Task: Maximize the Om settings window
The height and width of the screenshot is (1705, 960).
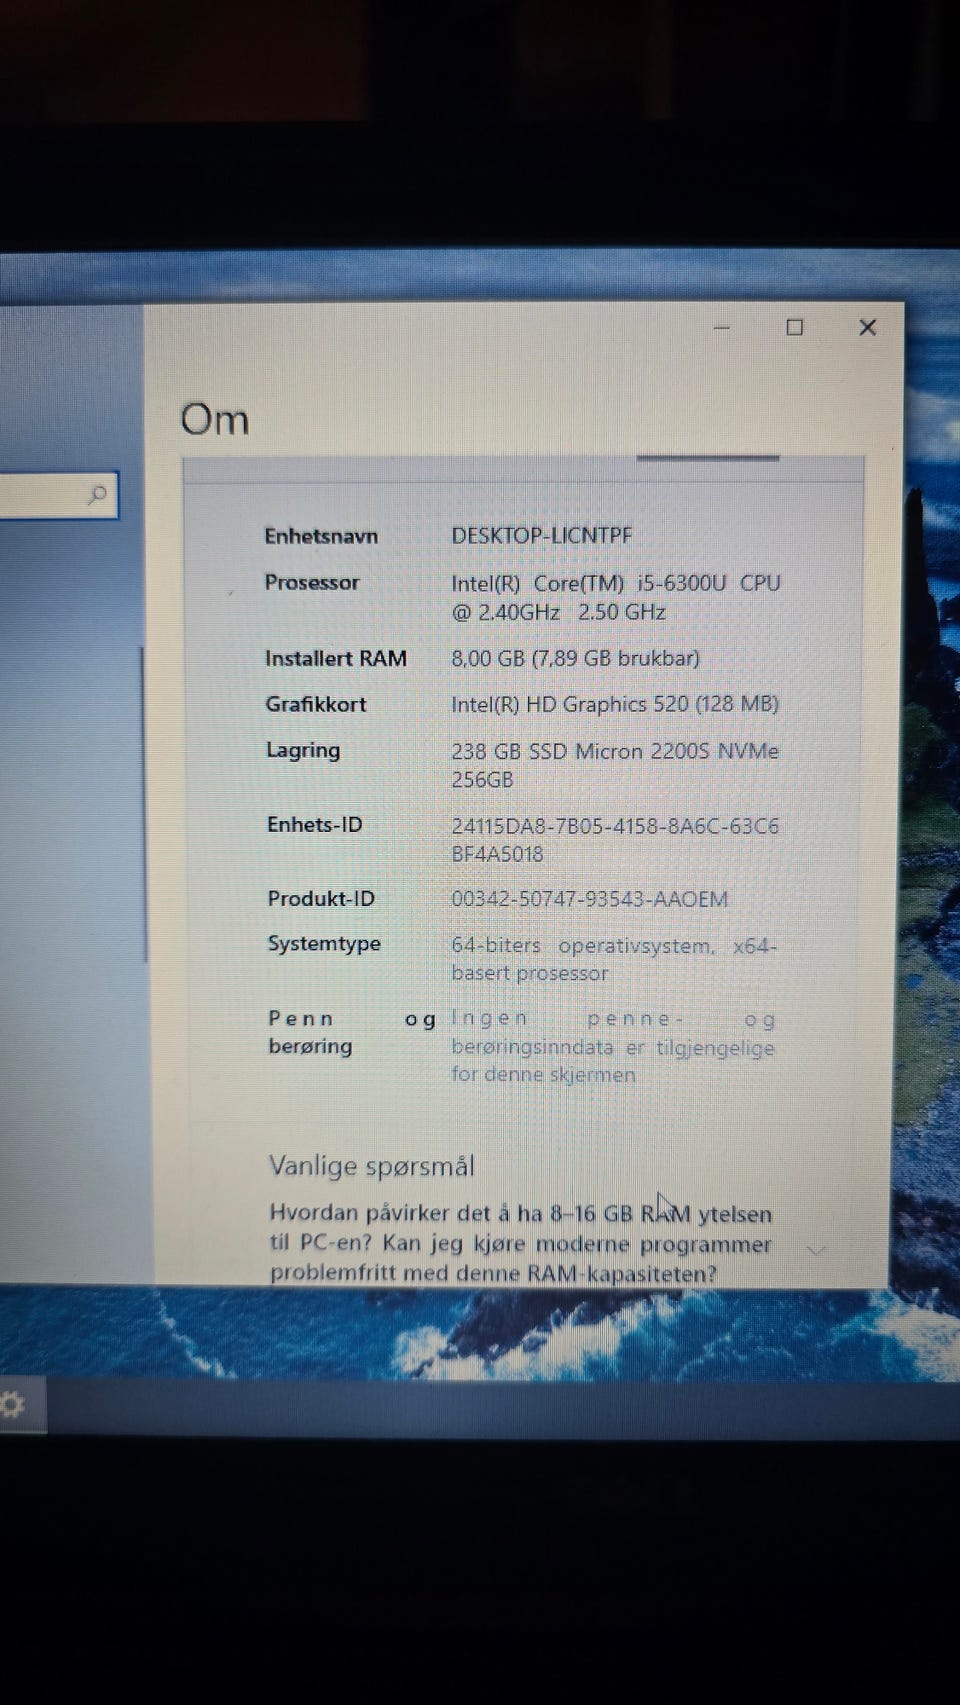Action: point(795,327)
